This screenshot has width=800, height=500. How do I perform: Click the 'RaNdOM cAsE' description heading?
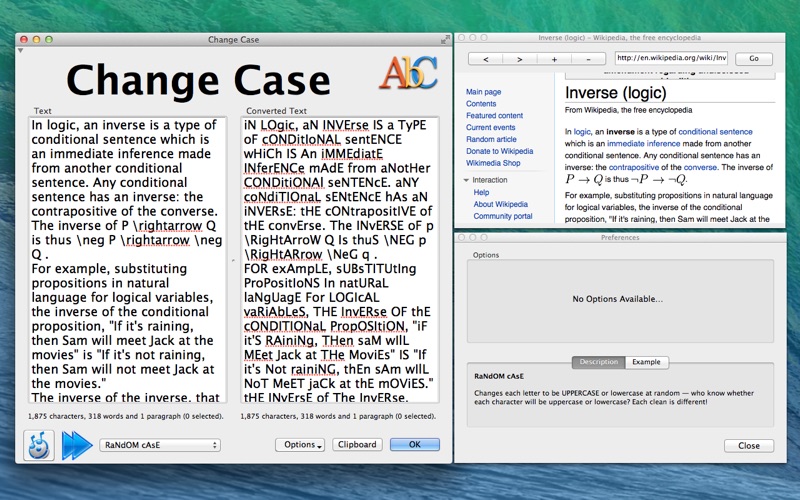click(499, 376)
